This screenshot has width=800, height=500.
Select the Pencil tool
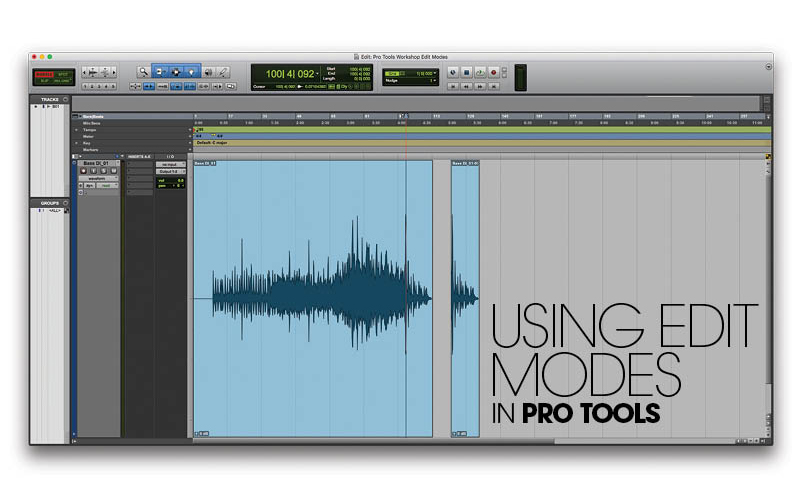tap(223, 72)
